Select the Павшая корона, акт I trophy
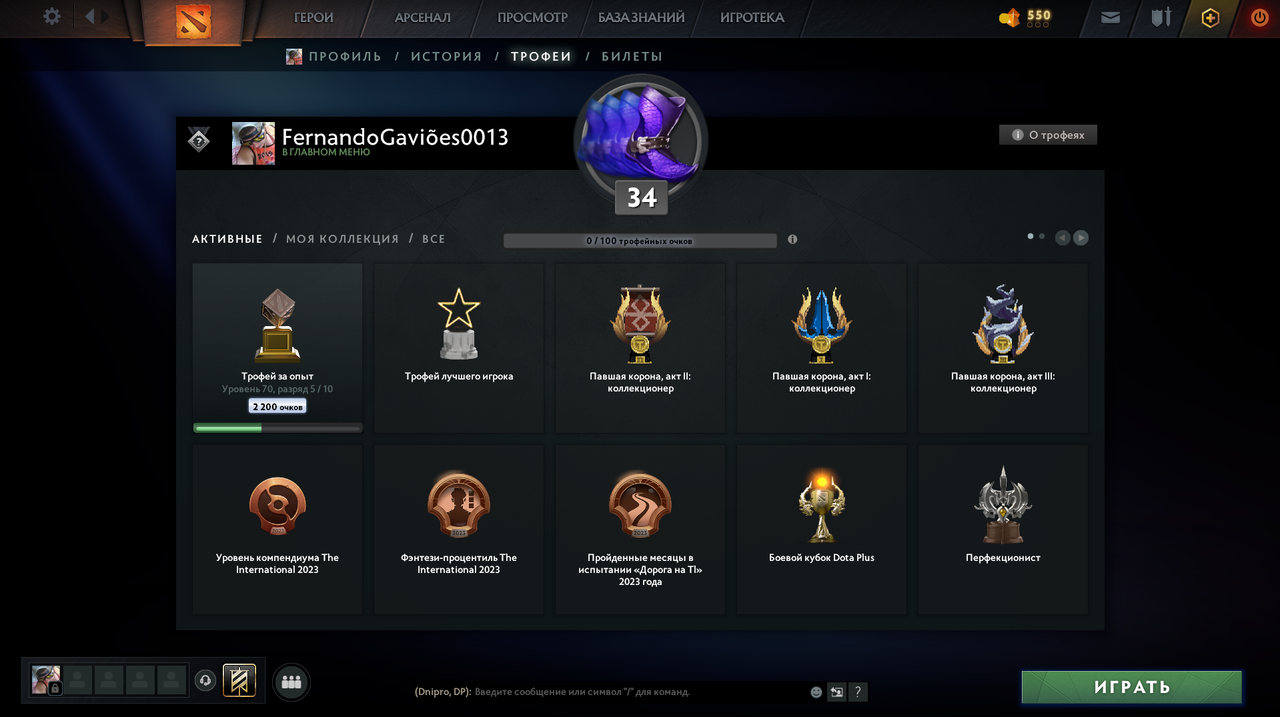Viewport: 1280px width, 717px height. [x=822, y=348]
